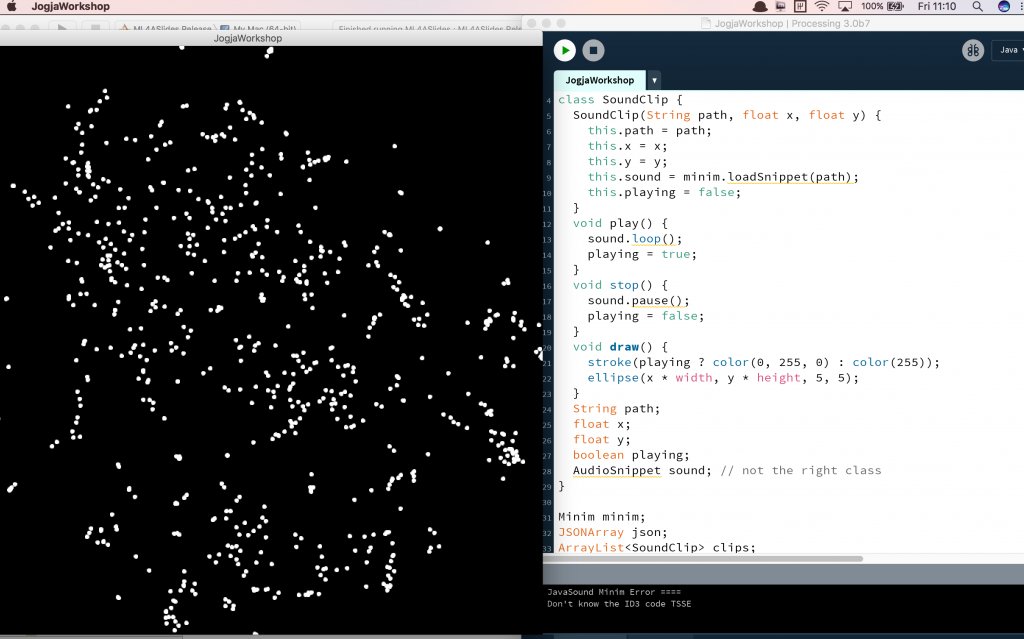Open the Wi-Fi status menu icon
The width and height of the screenshot is (1024, 639).
821,6
